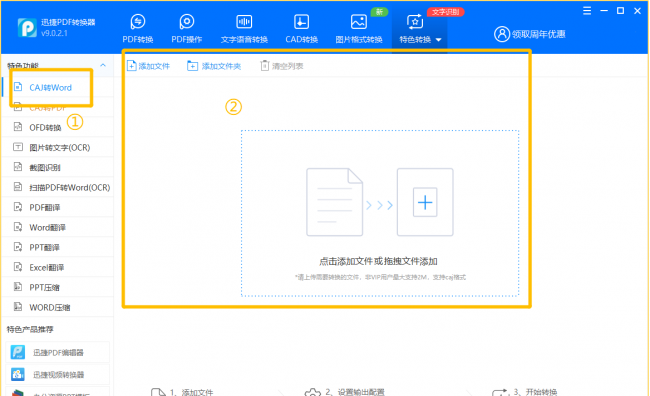Select 扫描PDF转Word(OCR) in sidebar
This screenshot has width=650, height=396.
click(x=58, y=187)
